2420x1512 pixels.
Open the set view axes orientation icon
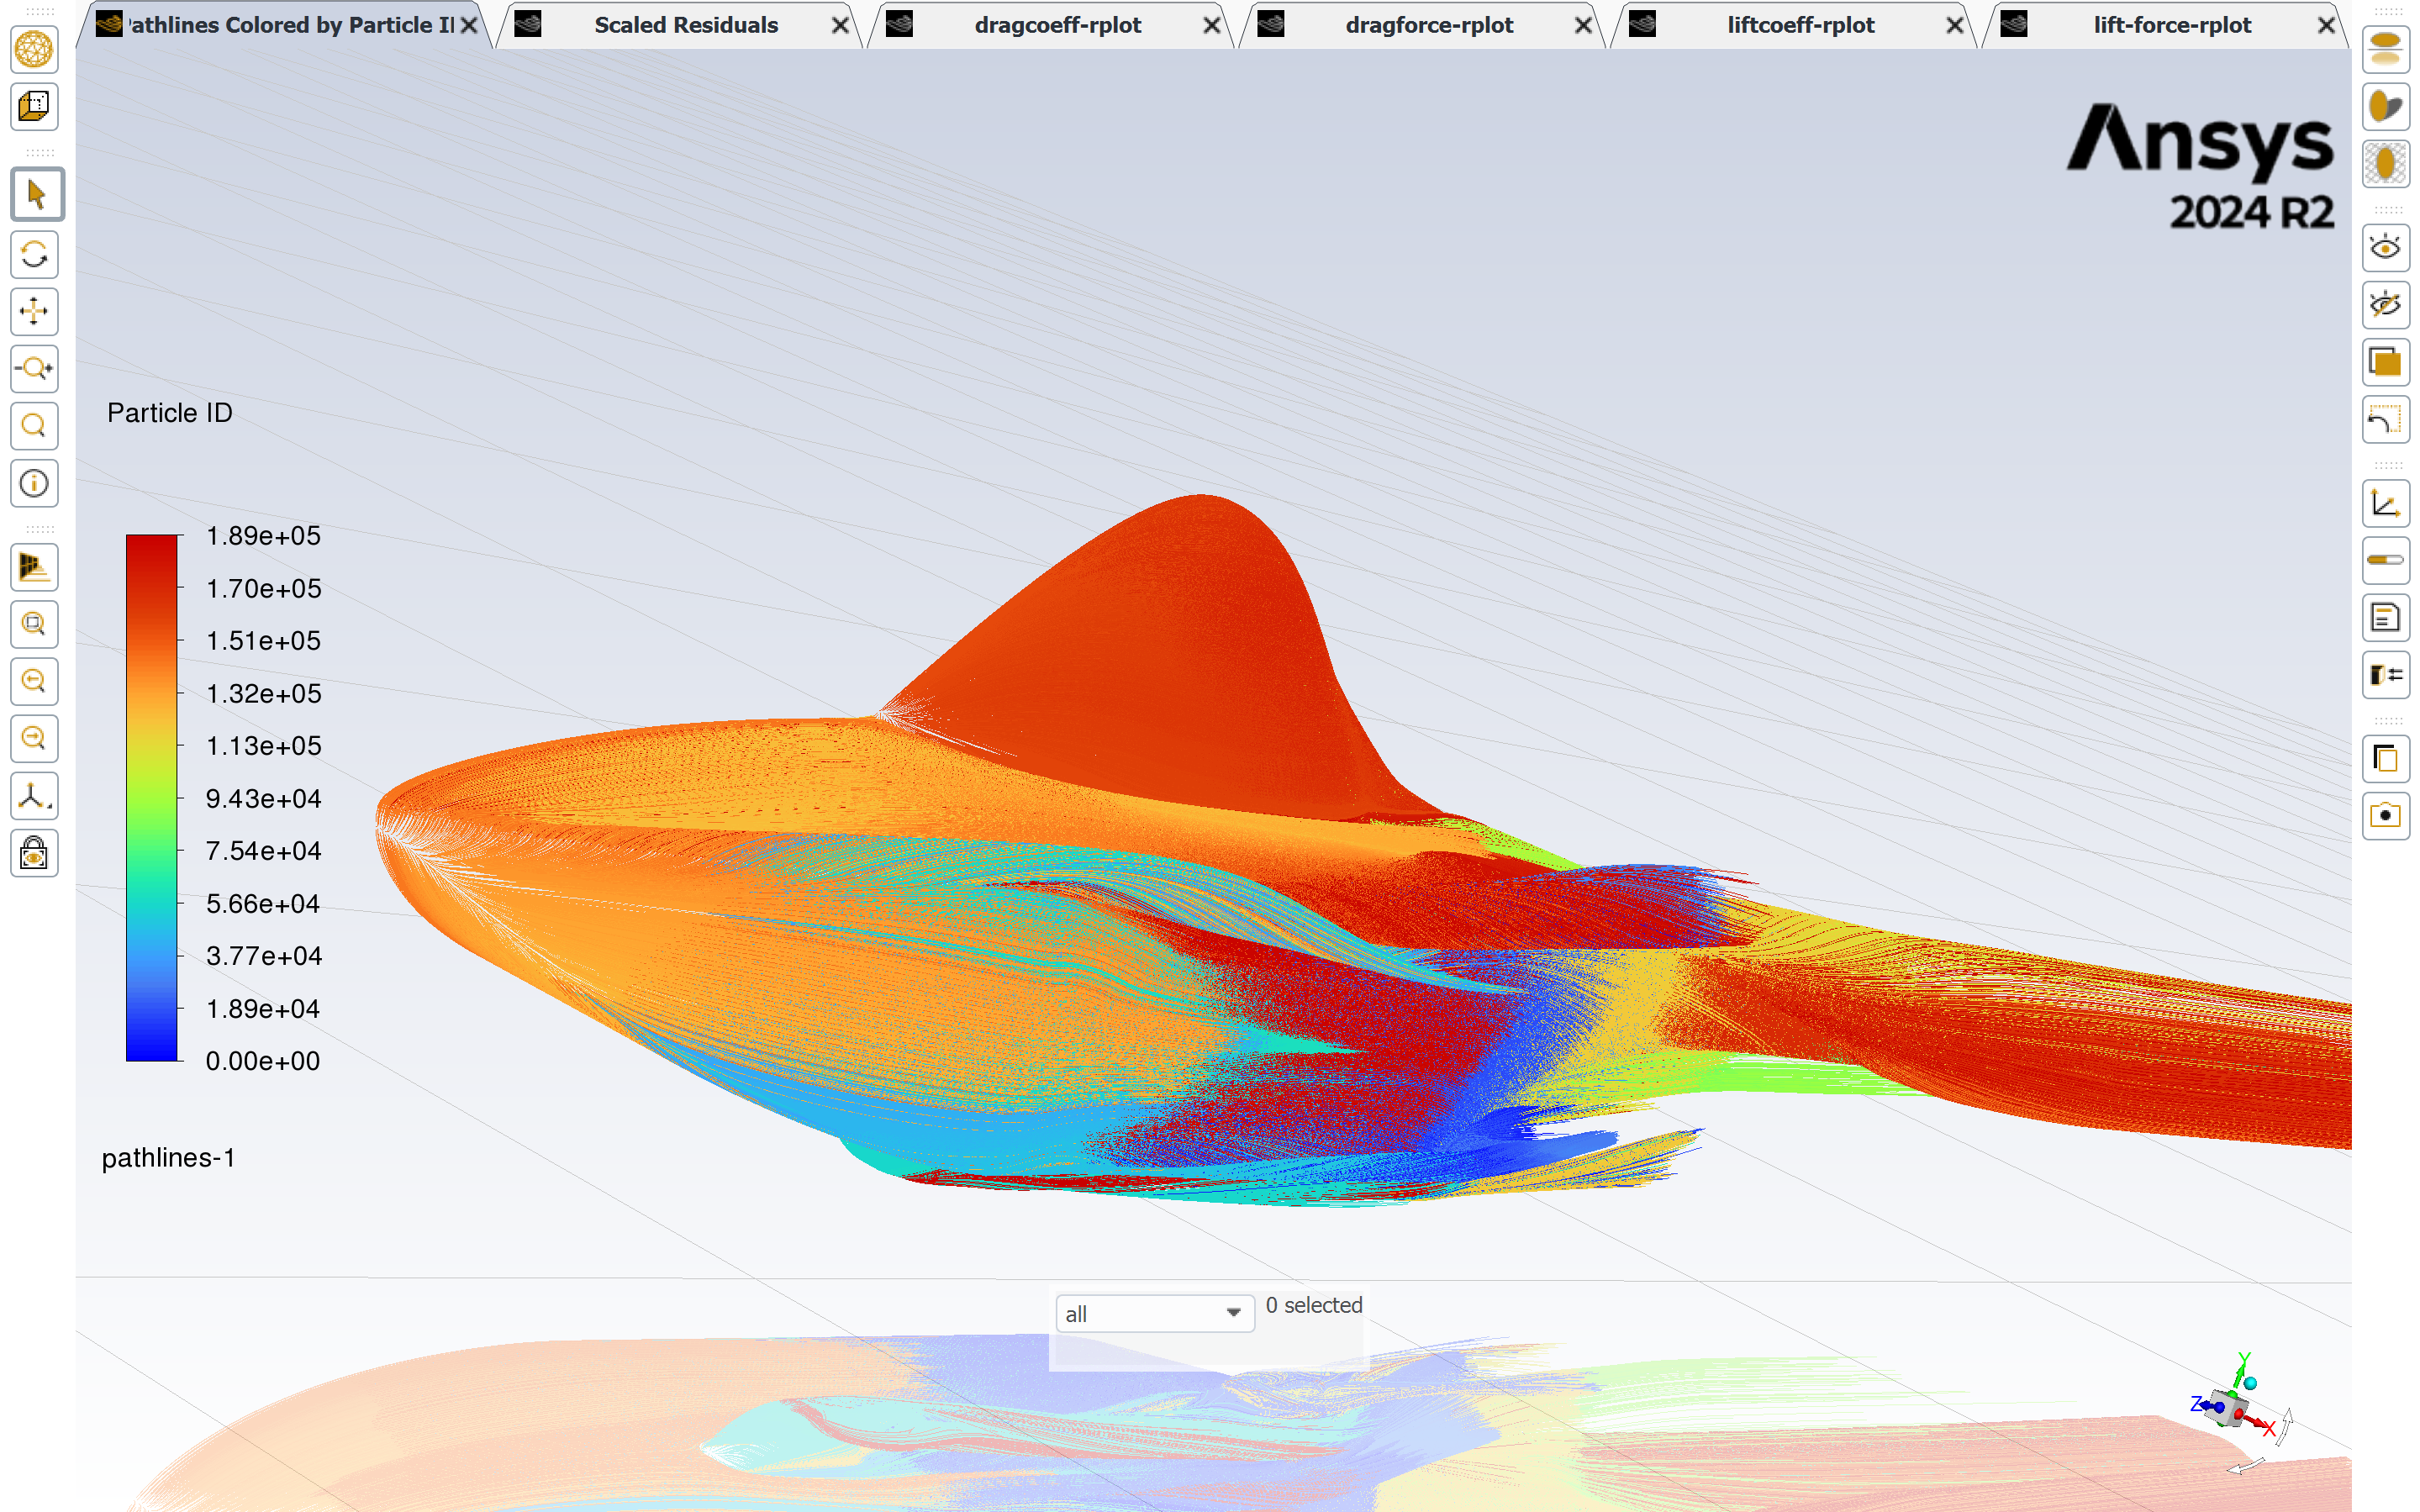(x=34, y=796)
